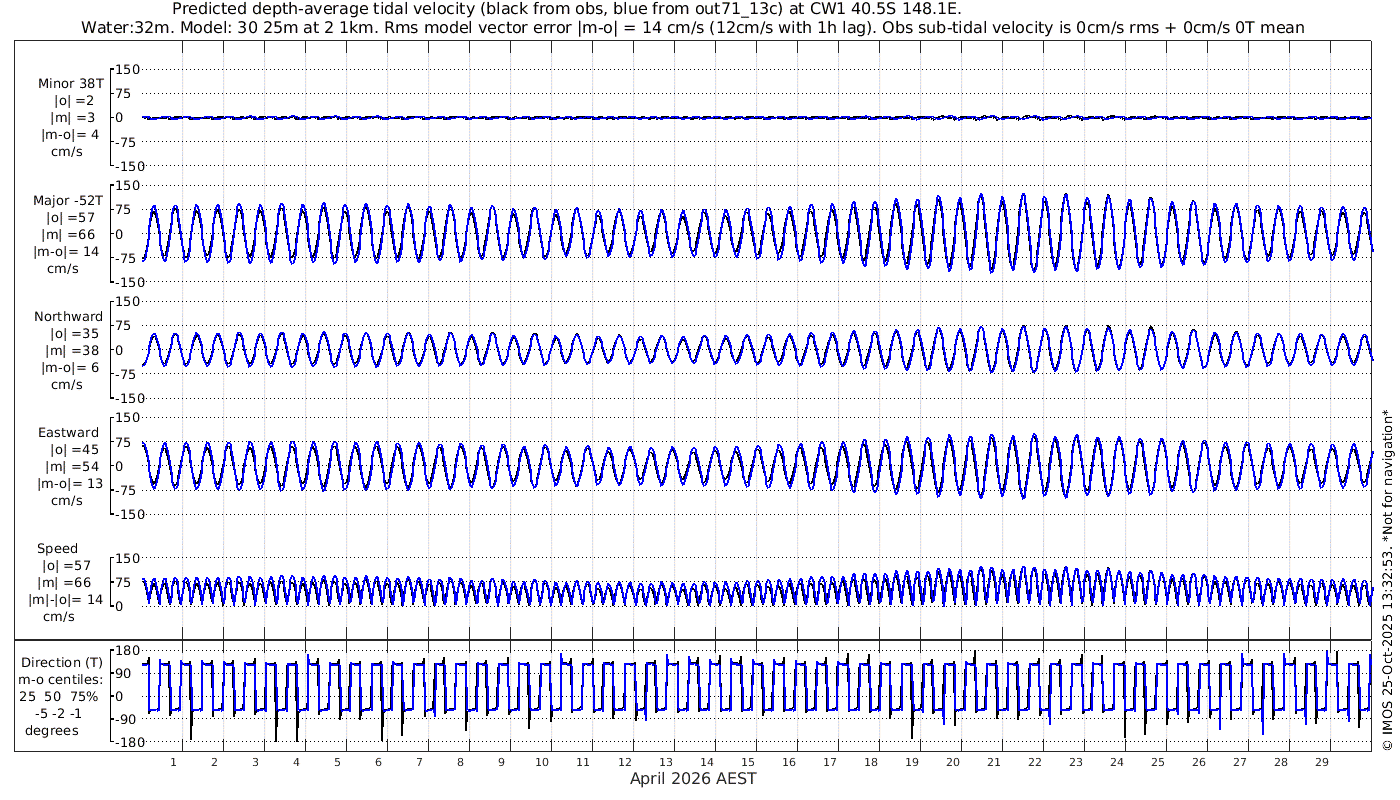Click the Direction (T) panel label
Screen dimensions: 1400x800
tap(63, 662)
